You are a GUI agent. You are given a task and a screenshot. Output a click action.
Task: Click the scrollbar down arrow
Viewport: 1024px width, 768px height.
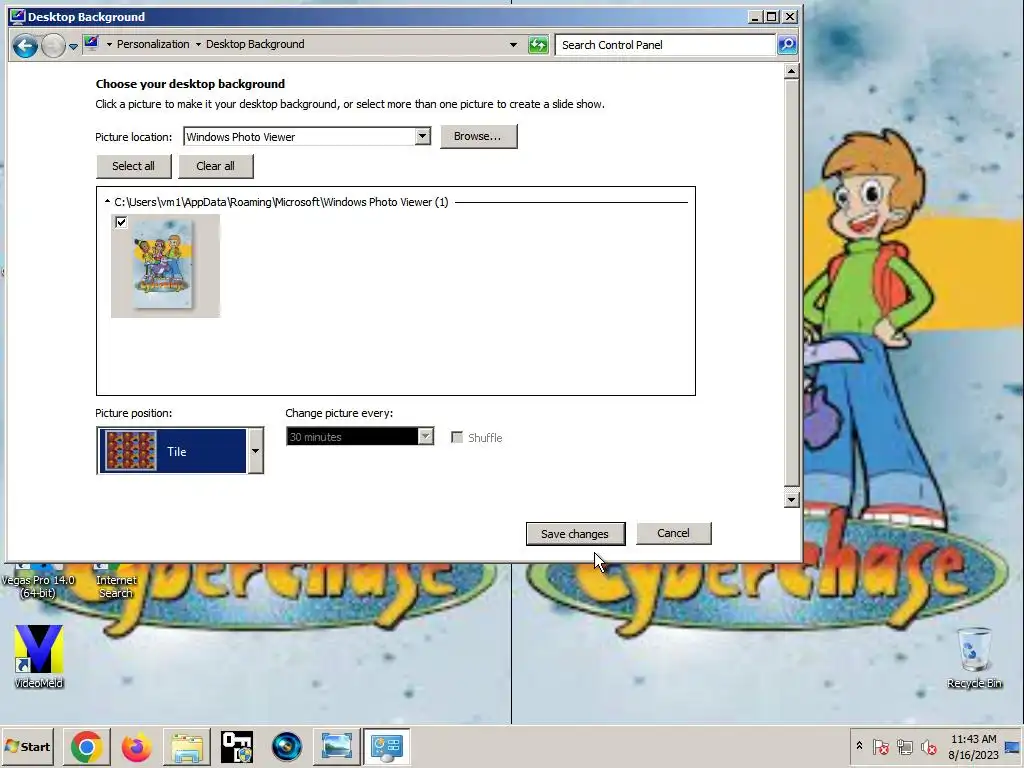click(792, 500)
